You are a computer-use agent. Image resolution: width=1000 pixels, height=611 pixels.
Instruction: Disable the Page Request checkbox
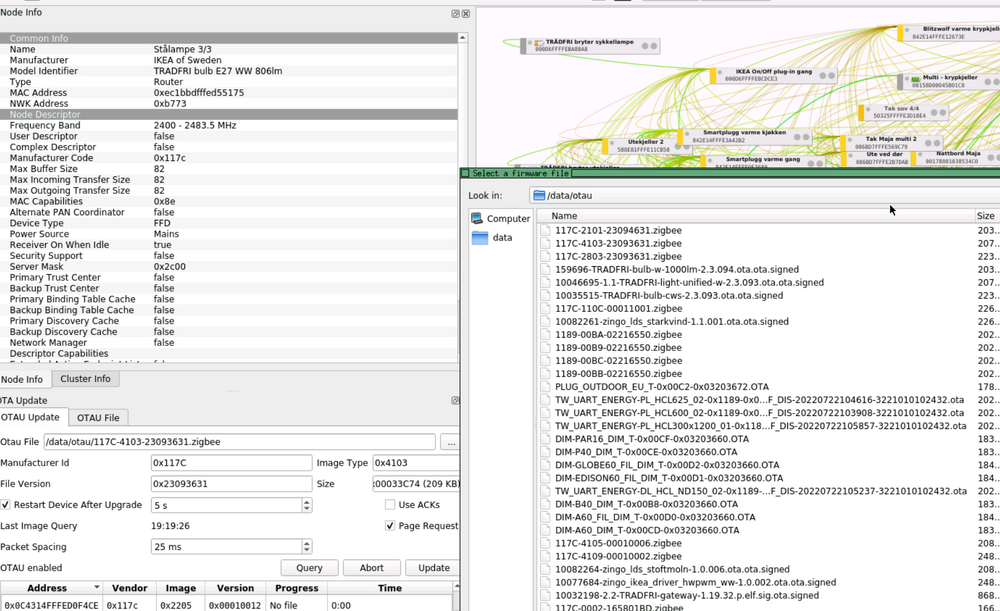[x=390, y=526]
